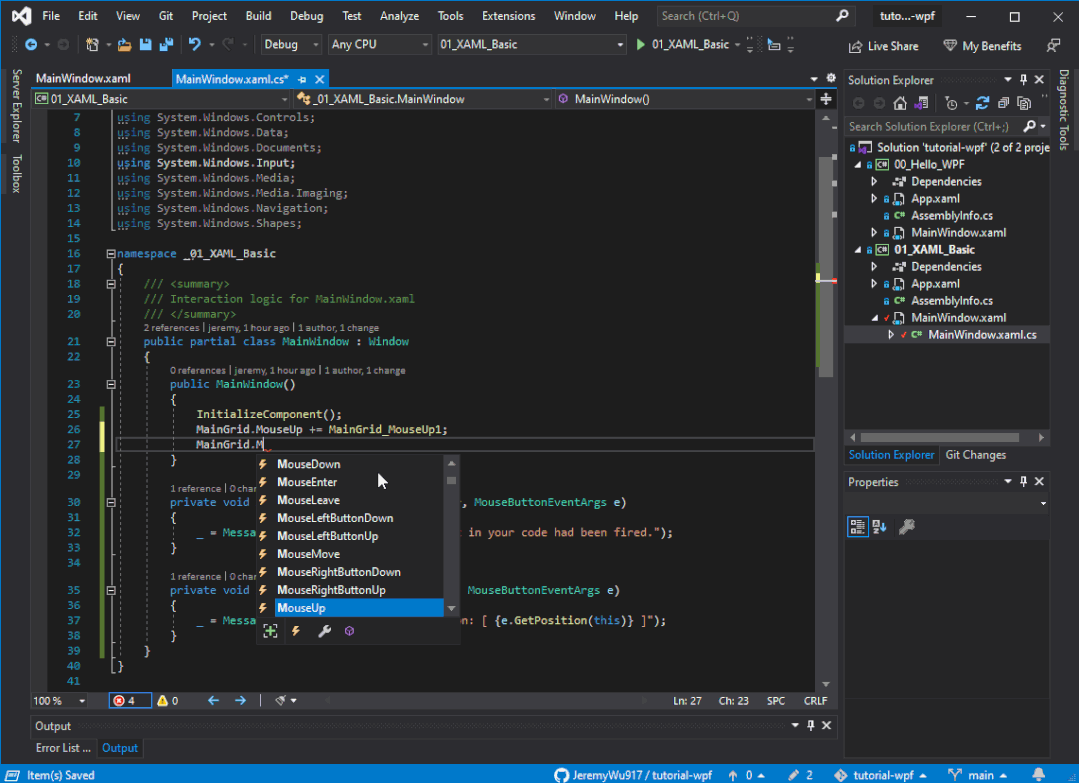Screen dimensions: 1079x783
Task: Open the Extensions menu
Action: [x=509, y=16]
